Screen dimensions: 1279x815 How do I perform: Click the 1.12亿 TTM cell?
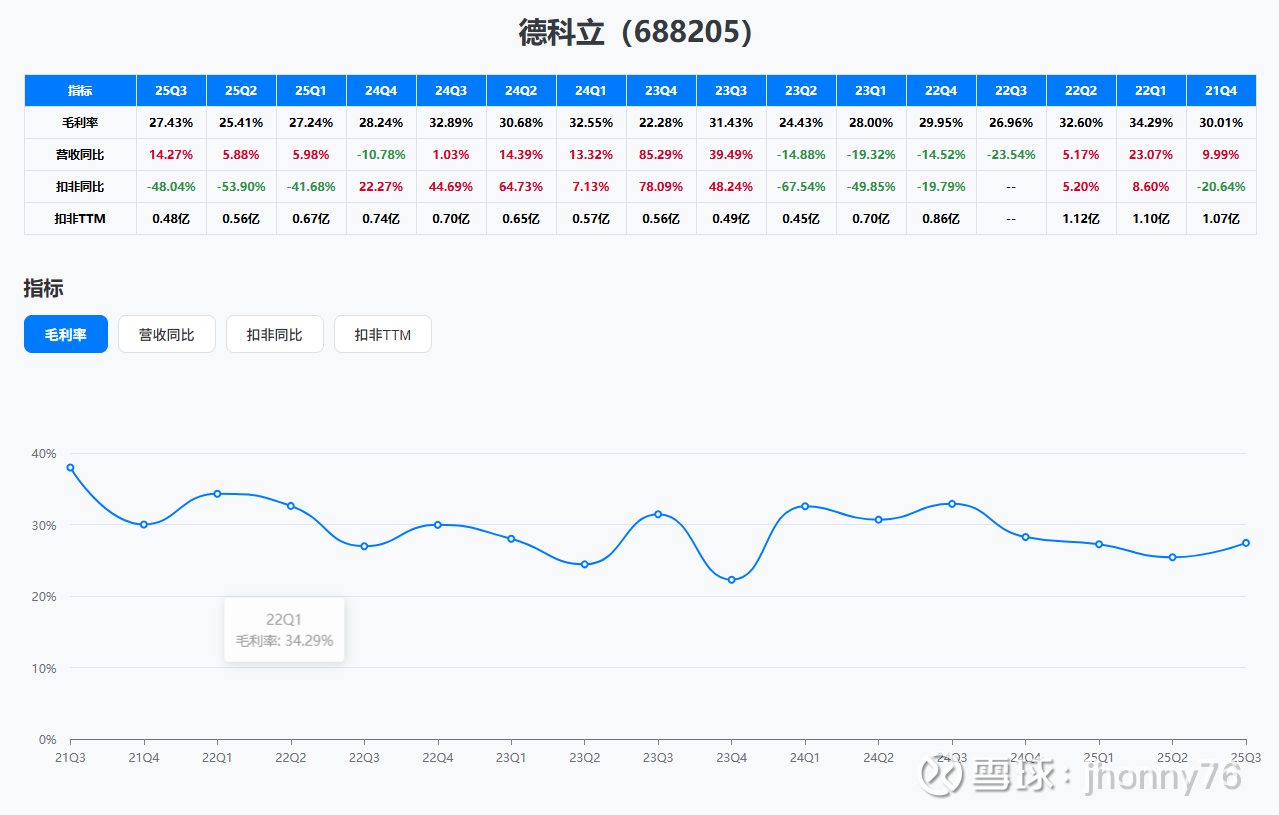tap(1081, 219)
